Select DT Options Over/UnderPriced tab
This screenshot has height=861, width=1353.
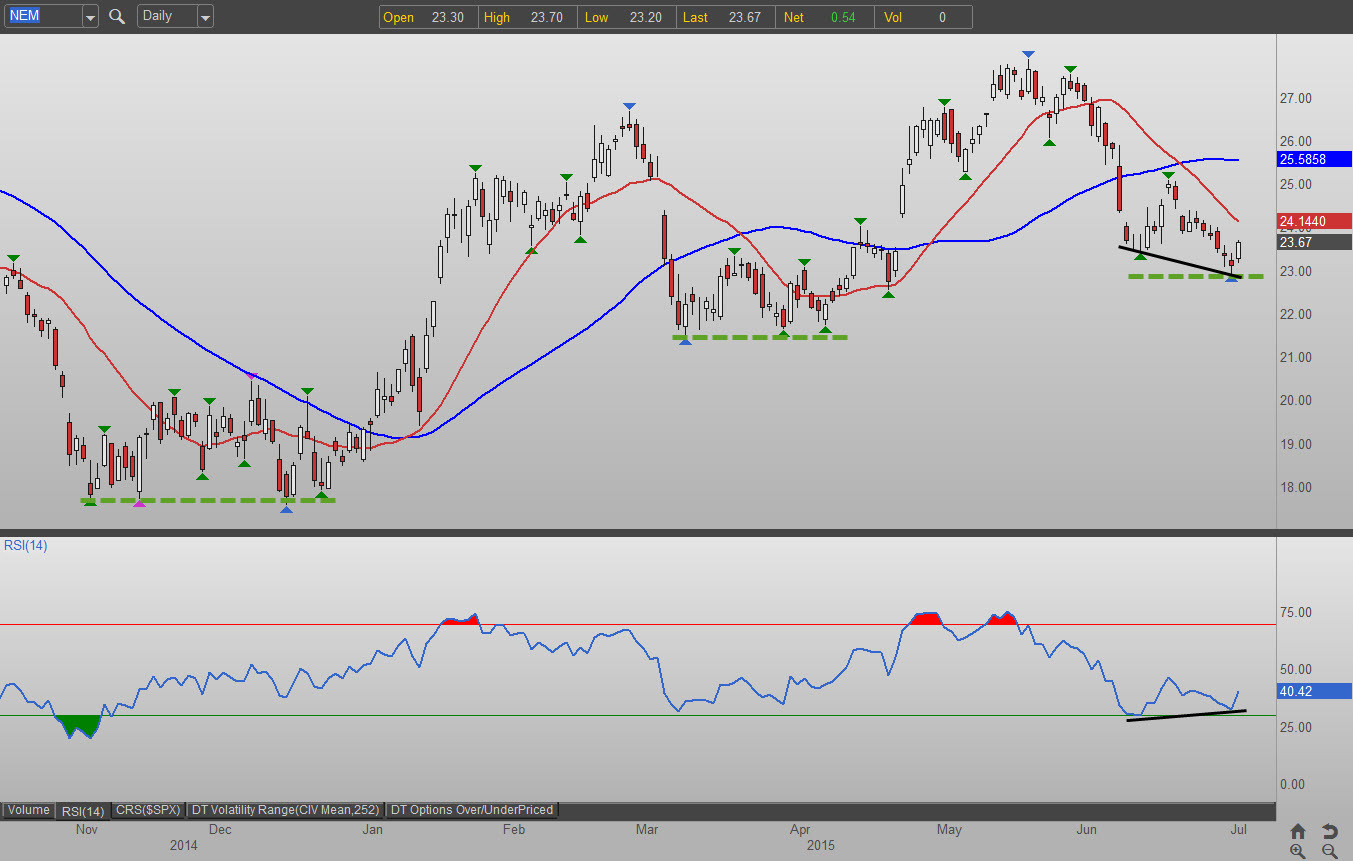coord(472,810)
